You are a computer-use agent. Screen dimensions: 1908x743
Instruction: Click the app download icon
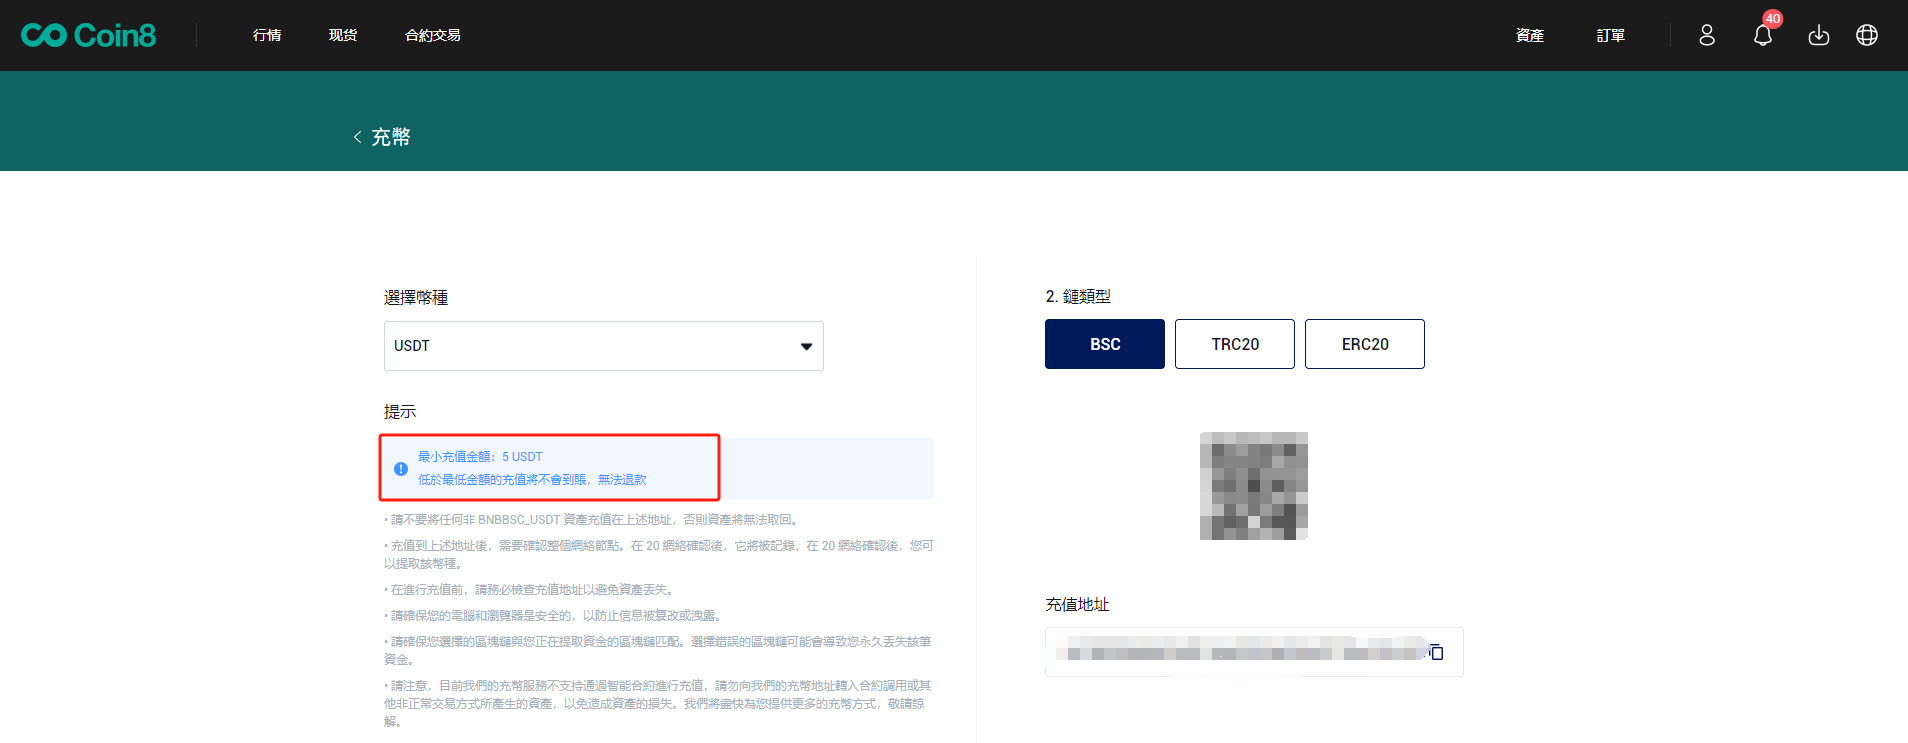click(x=1818, y=35)
